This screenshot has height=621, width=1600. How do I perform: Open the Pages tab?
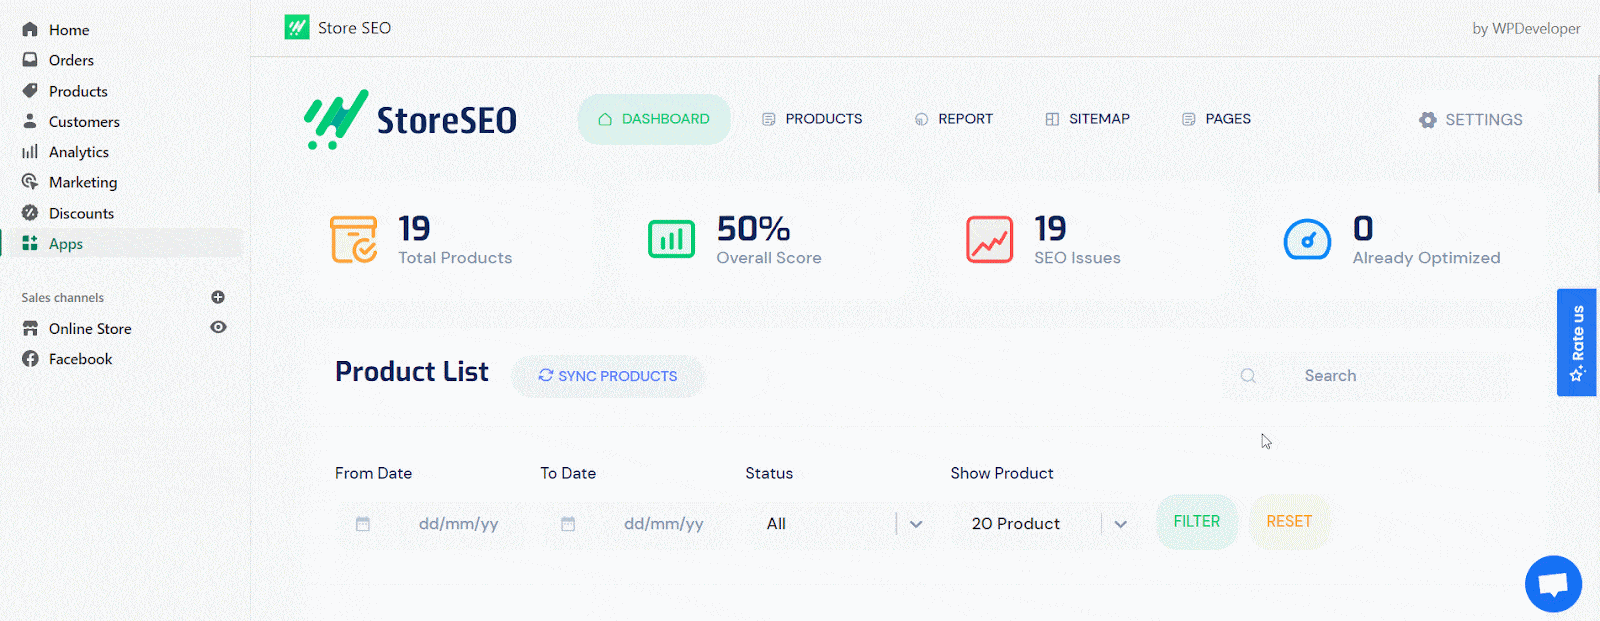(x=1217, y=119)
